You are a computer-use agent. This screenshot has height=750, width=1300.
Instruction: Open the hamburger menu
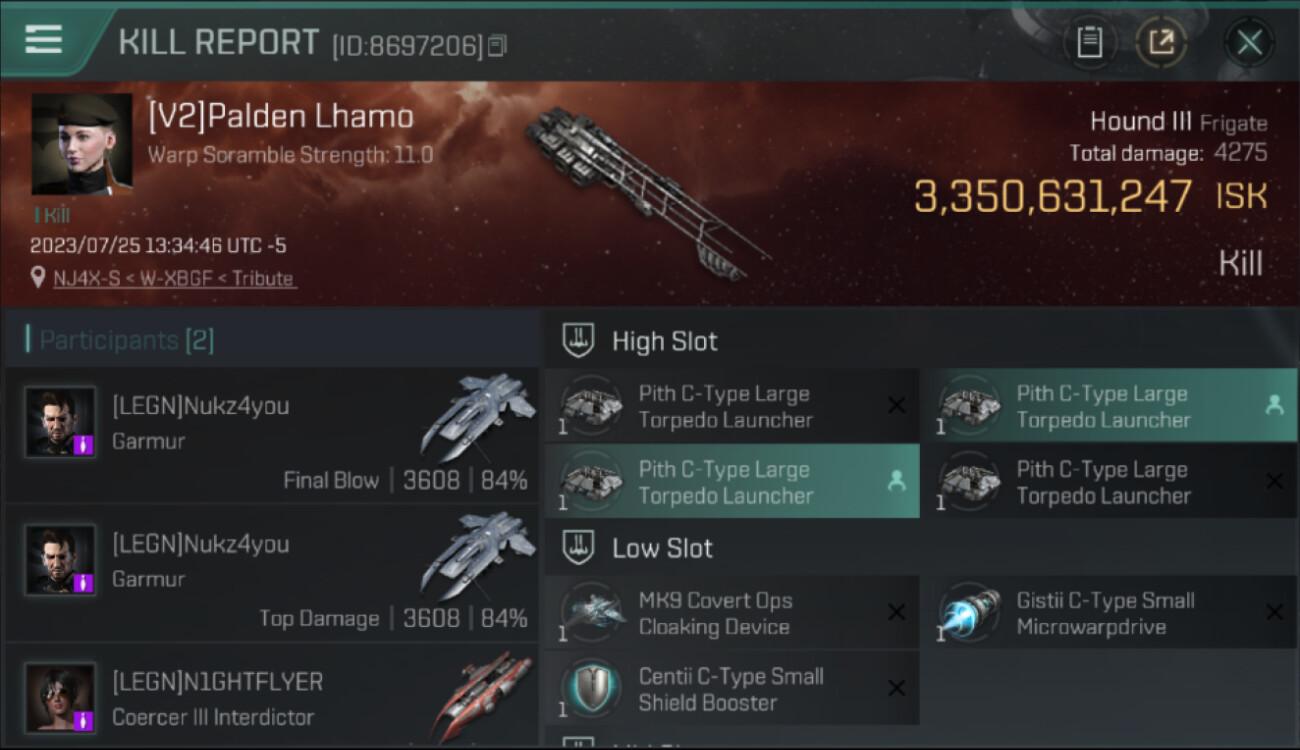tap(43, 40)
